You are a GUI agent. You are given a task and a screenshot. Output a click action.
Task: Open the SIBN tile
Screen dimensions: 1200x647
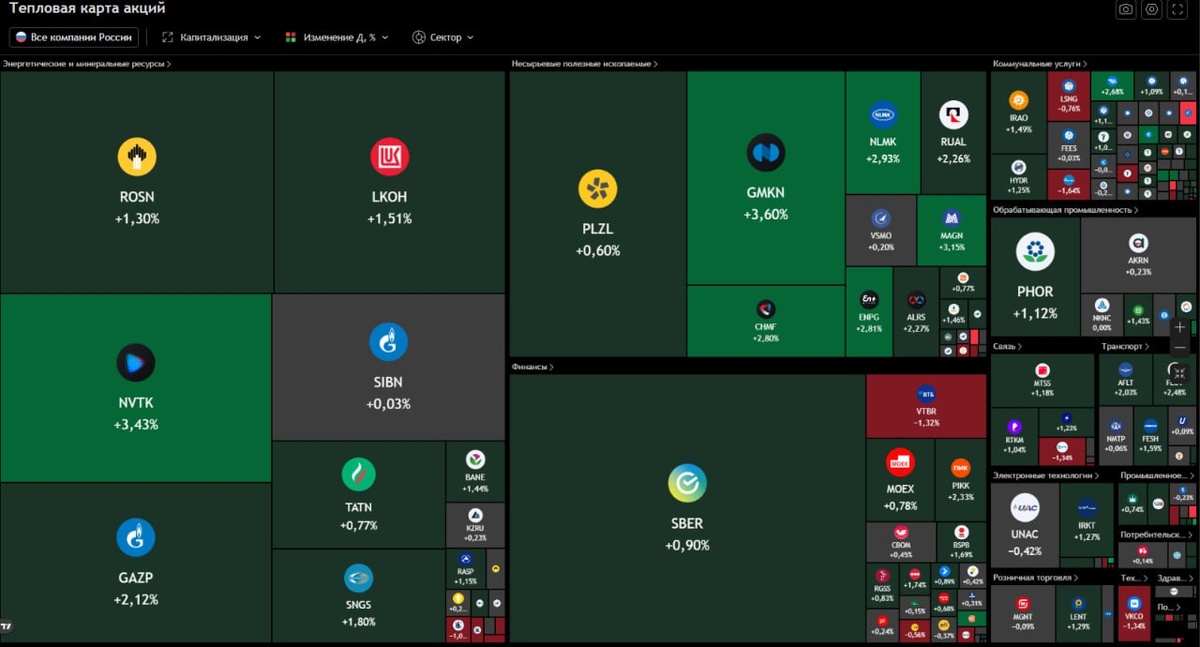point(388,367)
